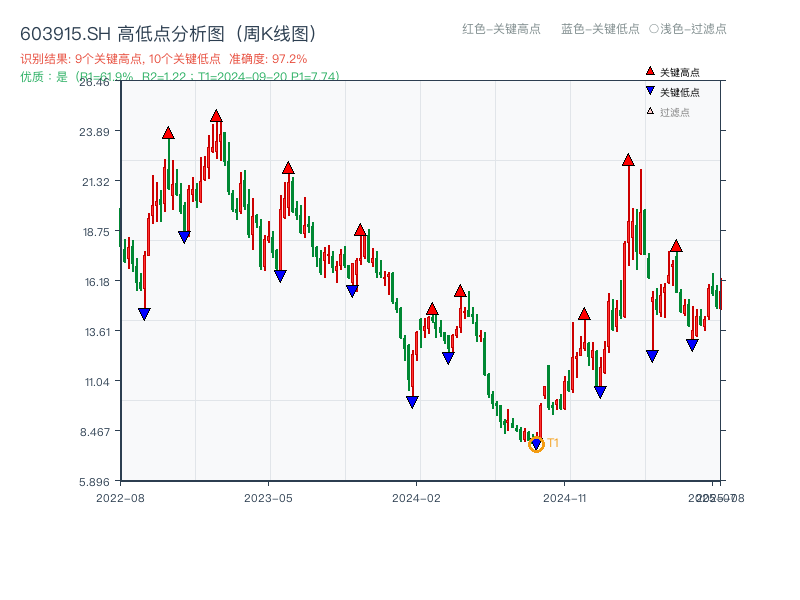The width and height of the screenshot is (800, 600).
Task: Click the leftmost blue key-low marker
Action: point(144,314)
